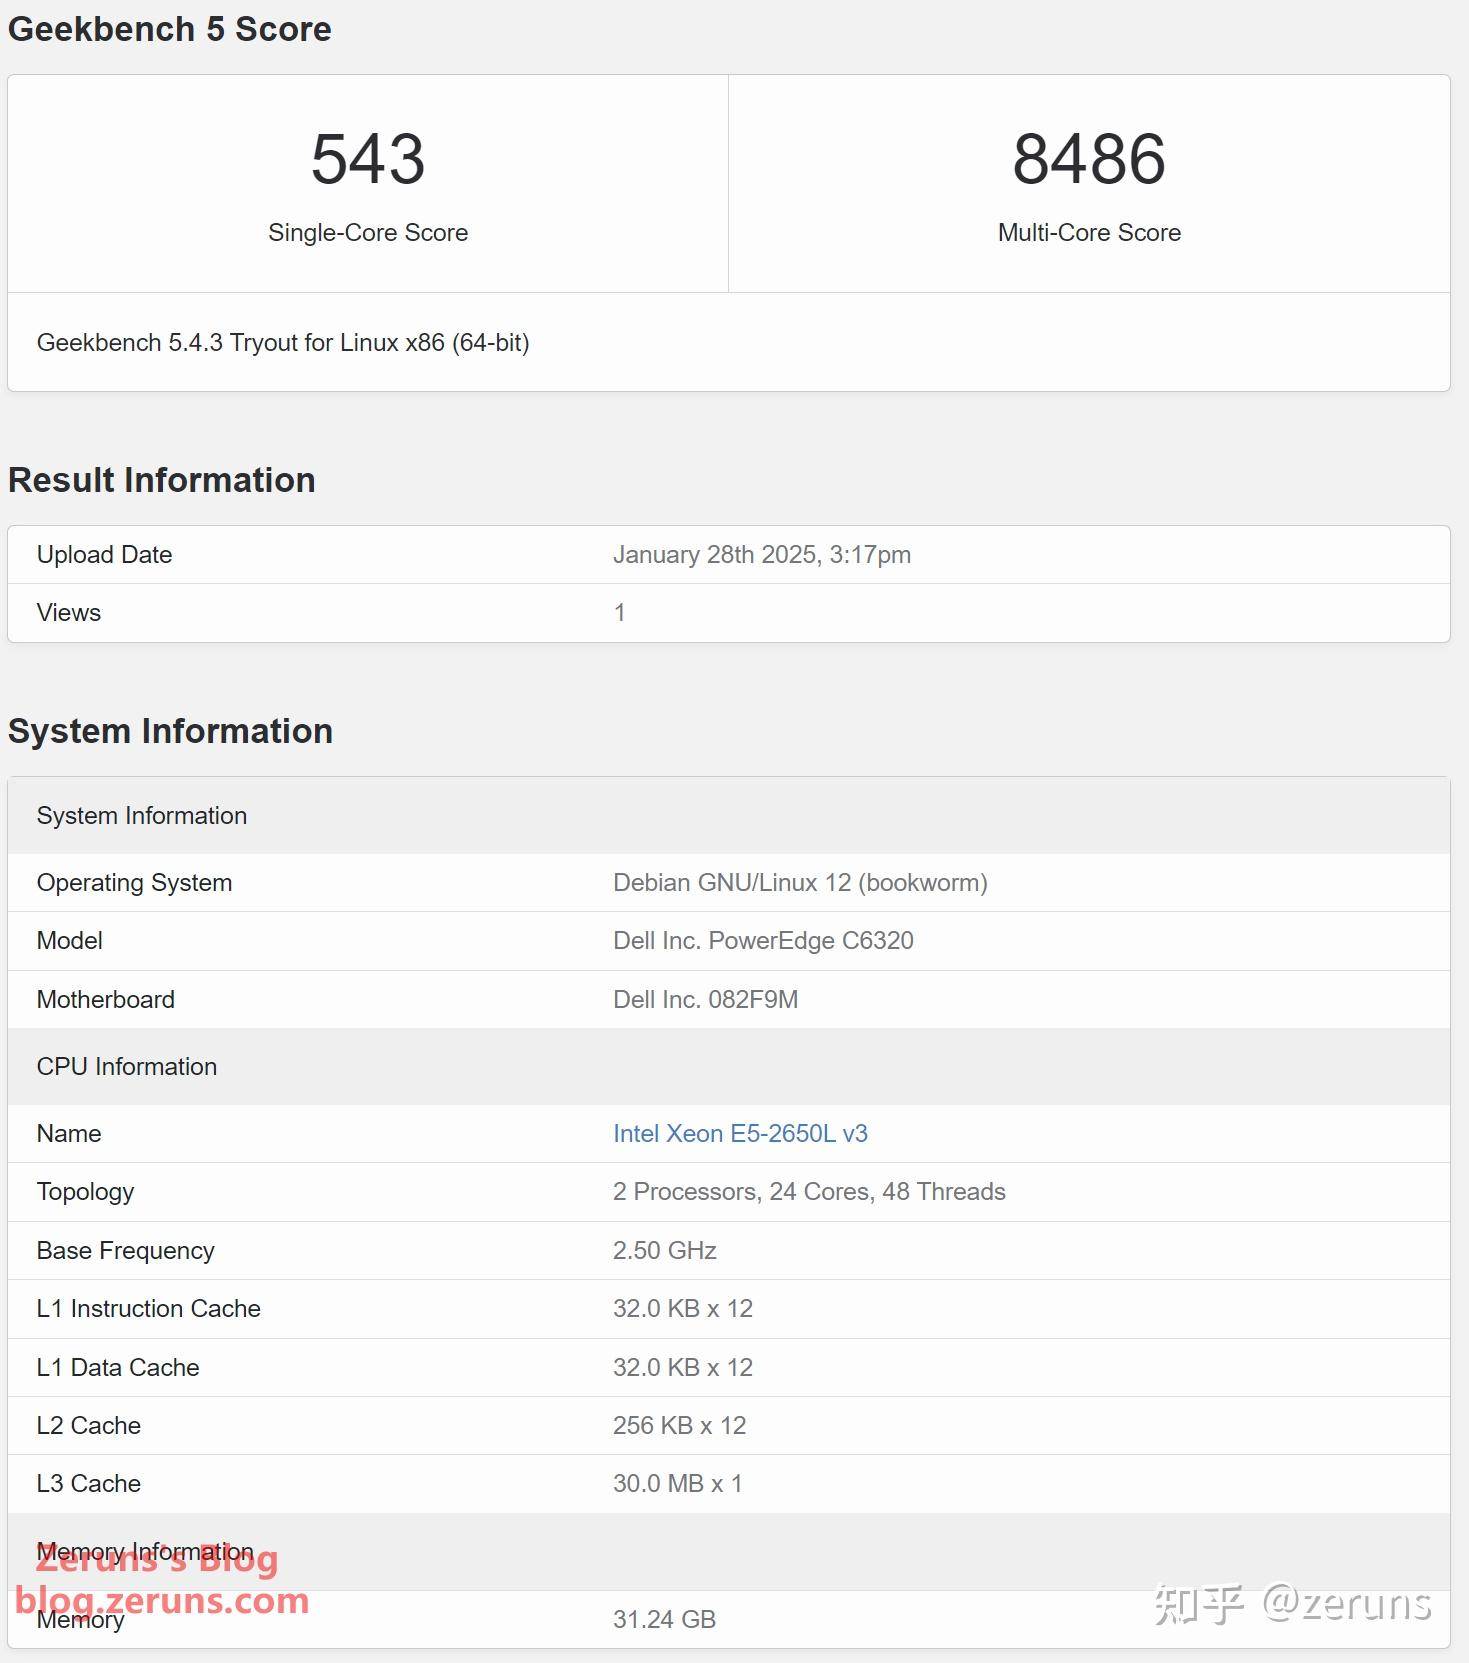Select the L1 Data Cache value '32.0 KB x 12'

(683, 1368)
